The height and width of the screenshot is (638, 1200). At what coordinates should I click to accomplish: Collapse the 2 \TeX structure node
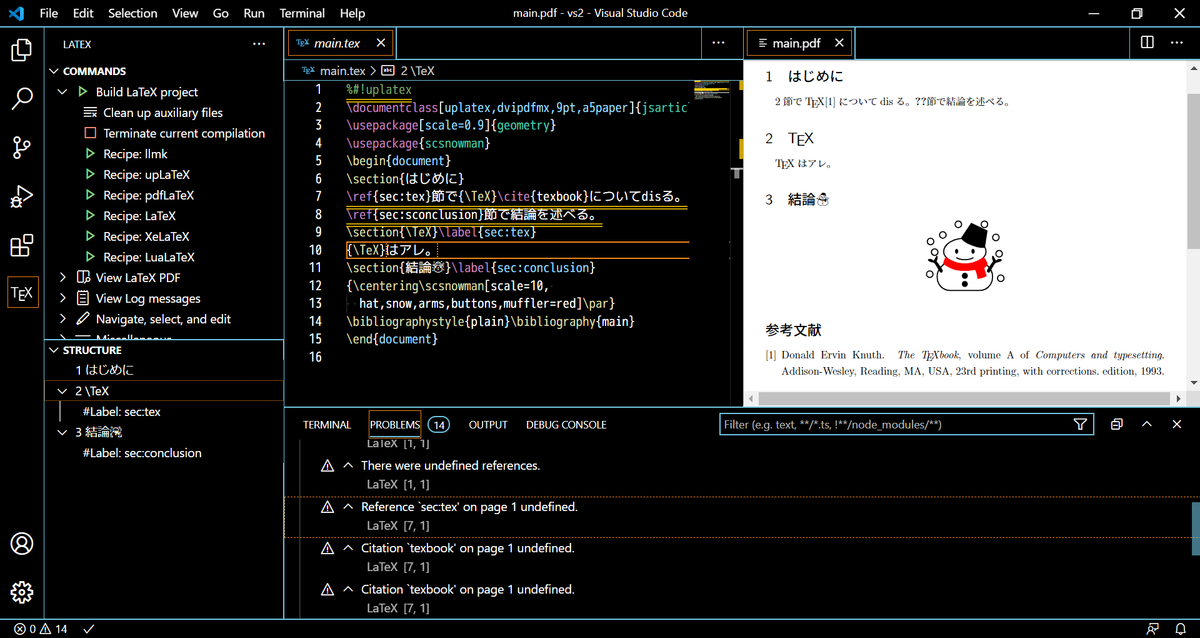point(63,391)
